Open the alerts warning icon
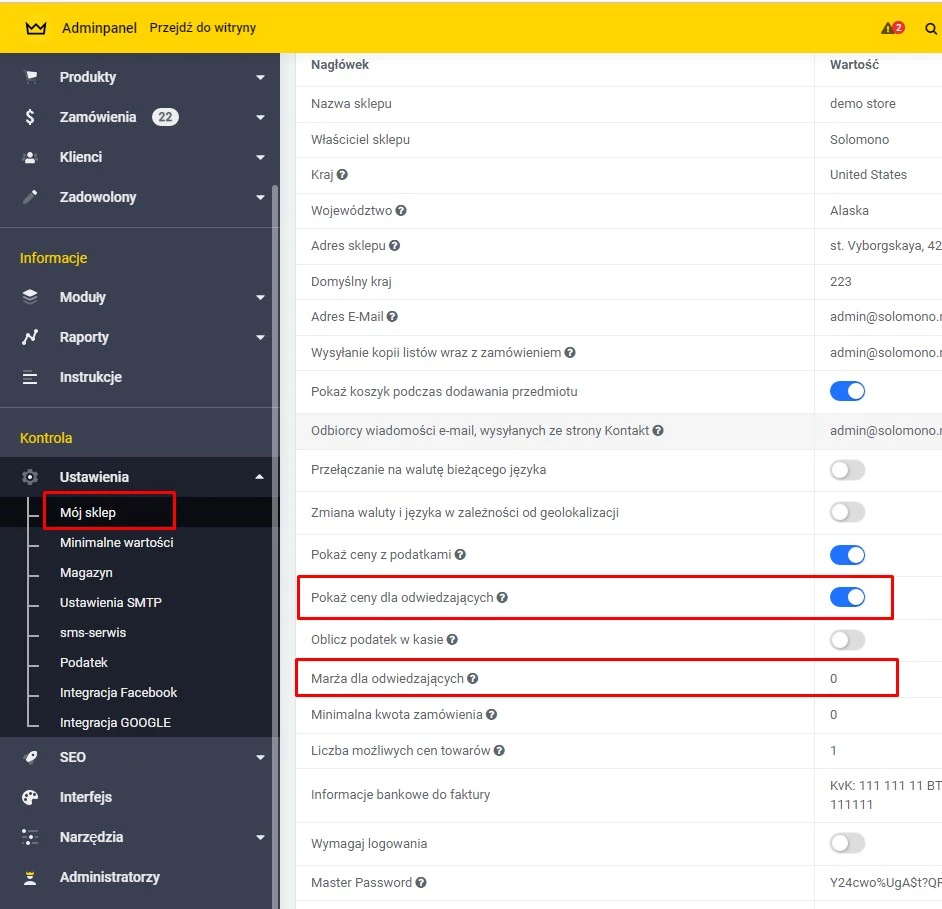 tap(888, 28)
